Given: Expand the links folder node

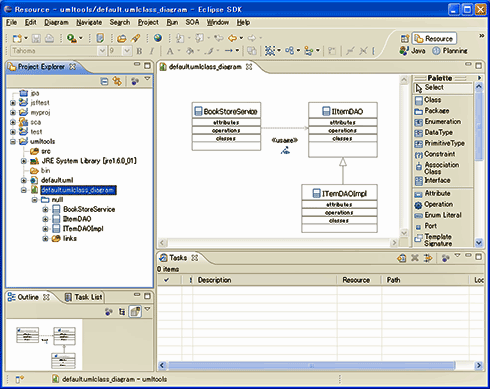Looking at the screenshot, I should coord(45,238).
